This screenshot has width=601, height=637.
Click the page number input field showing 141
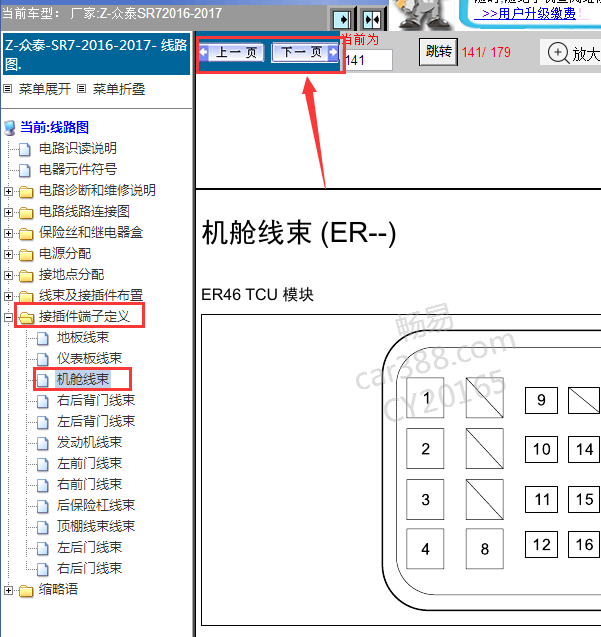(368, 60)
